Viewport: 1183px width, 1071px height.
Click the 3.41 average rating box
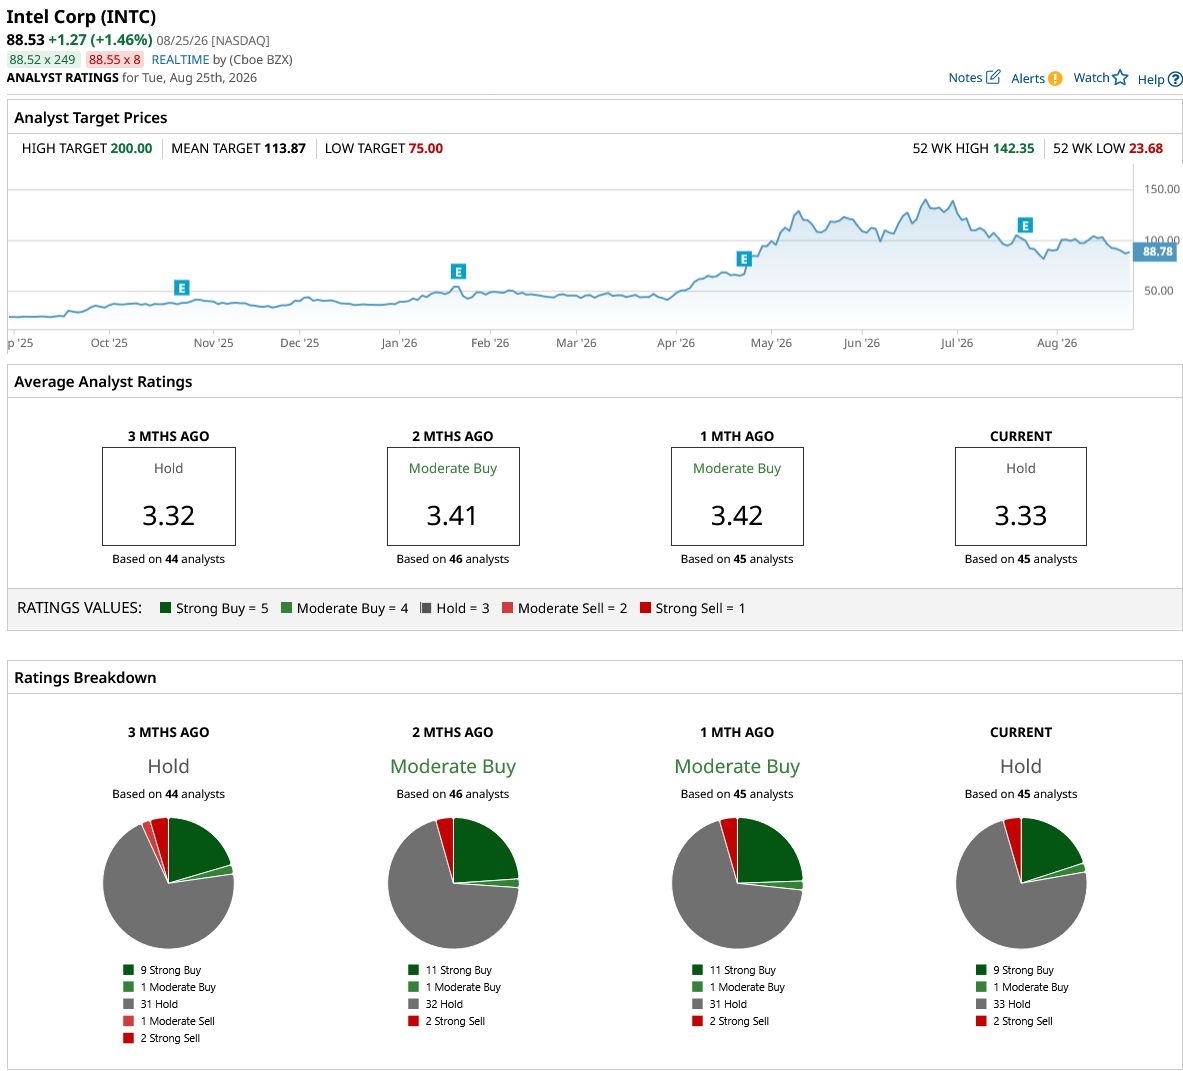point(453,496)
